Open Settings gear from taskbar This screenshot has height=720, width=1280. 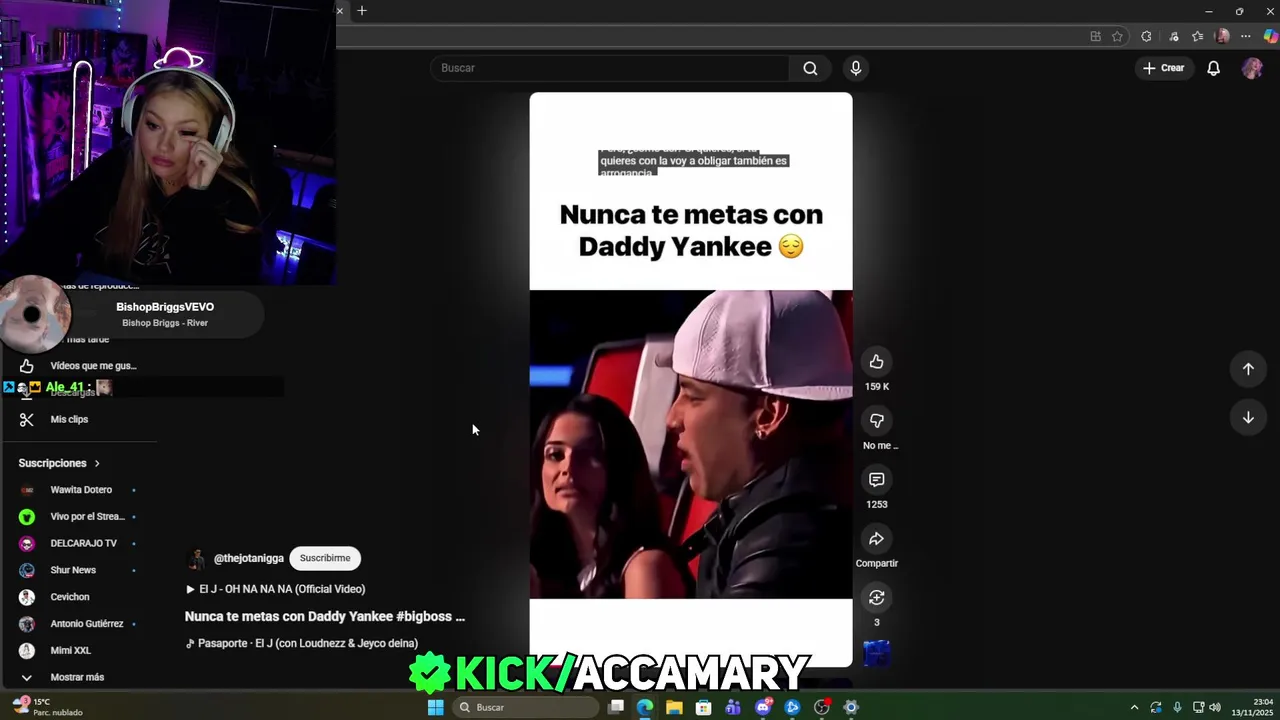851,707
